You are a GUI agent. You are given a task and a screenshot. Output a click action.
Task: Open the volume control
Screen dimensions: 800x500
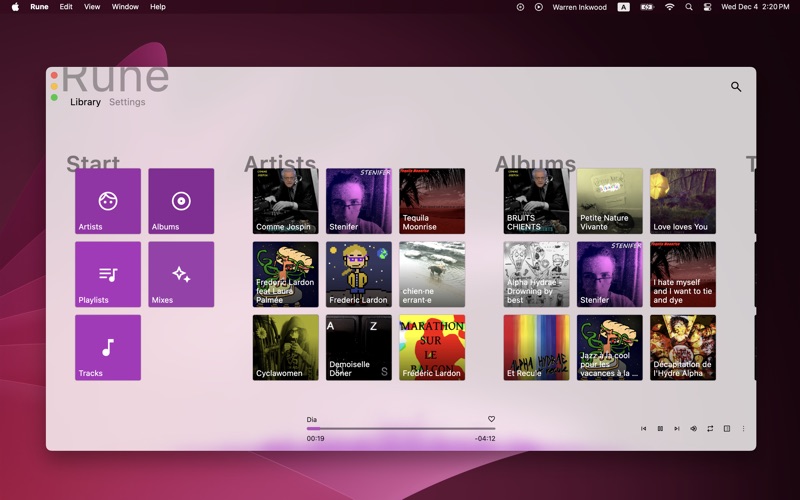[x=693, y=429]
